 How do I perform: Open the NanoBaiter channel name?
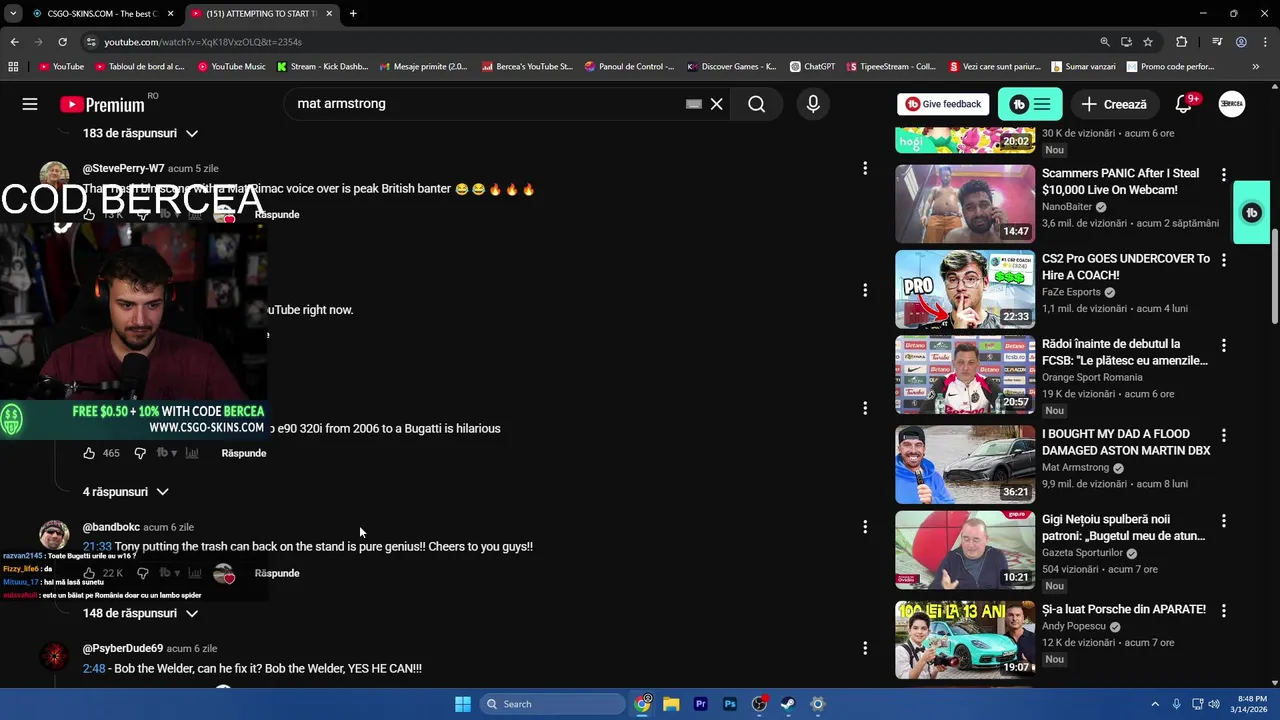(x=1067, y=207)
